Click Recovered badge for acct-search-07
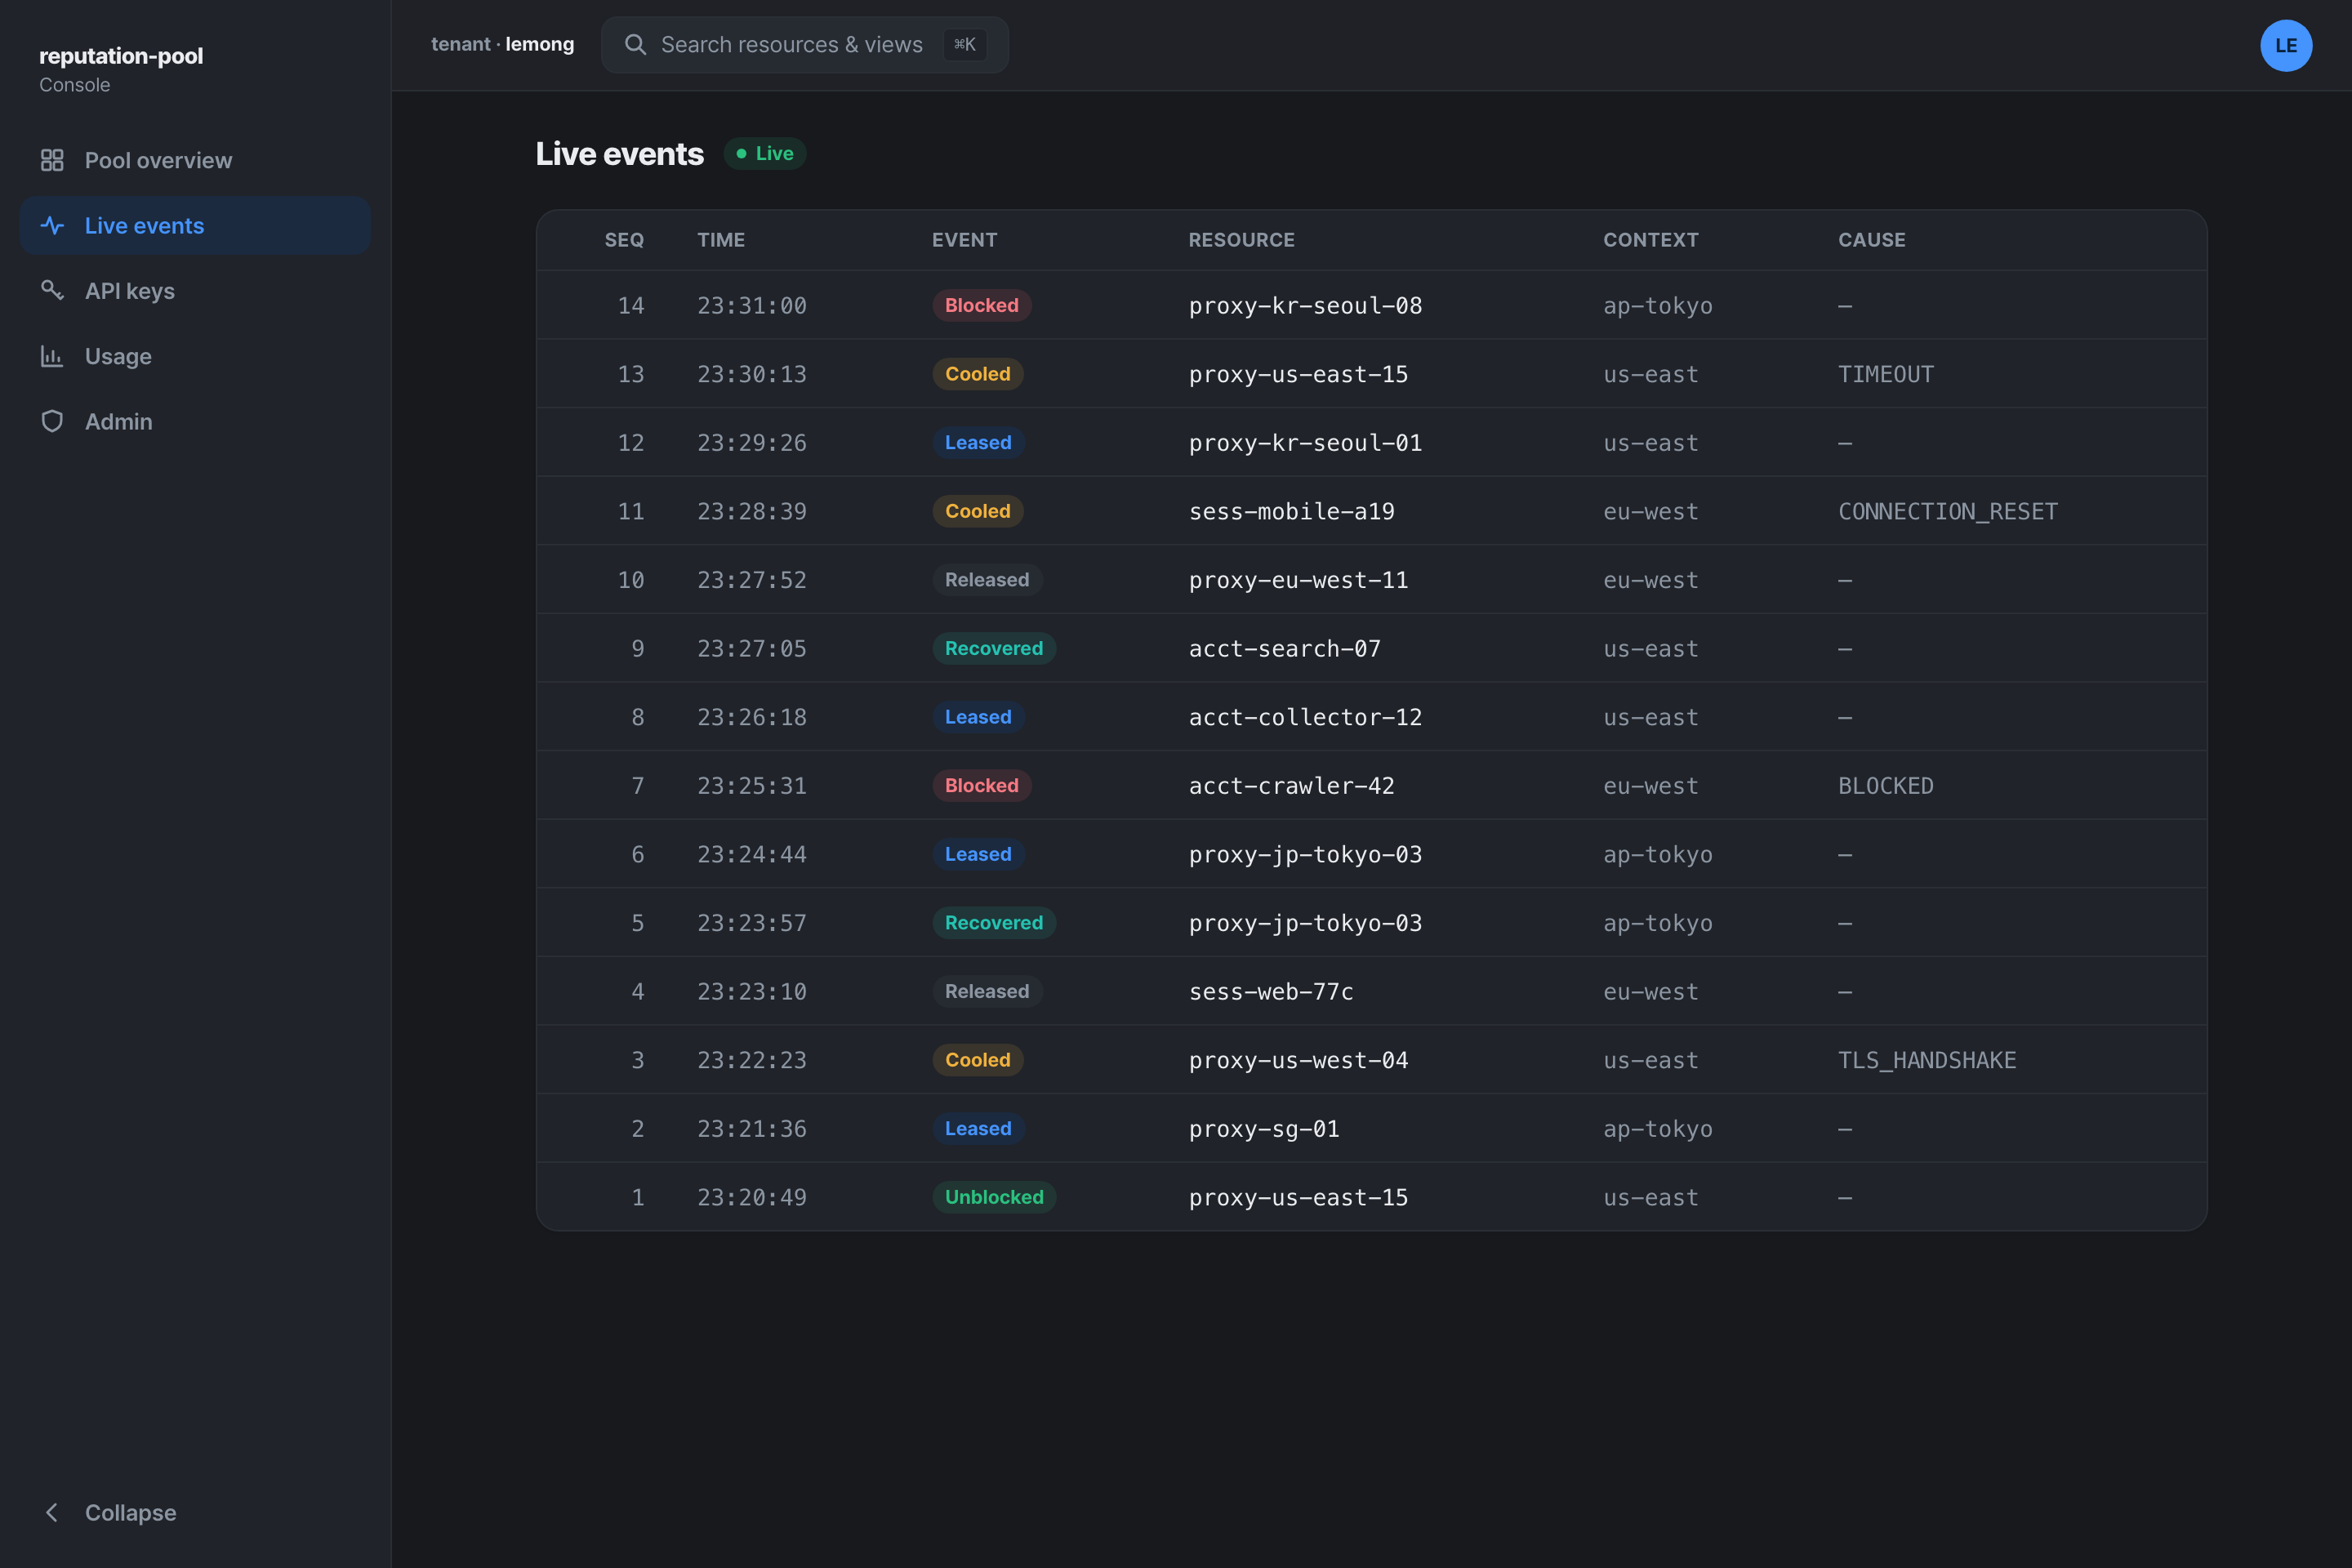This screenshot has width=2352, height=1568. click(994, 648)
